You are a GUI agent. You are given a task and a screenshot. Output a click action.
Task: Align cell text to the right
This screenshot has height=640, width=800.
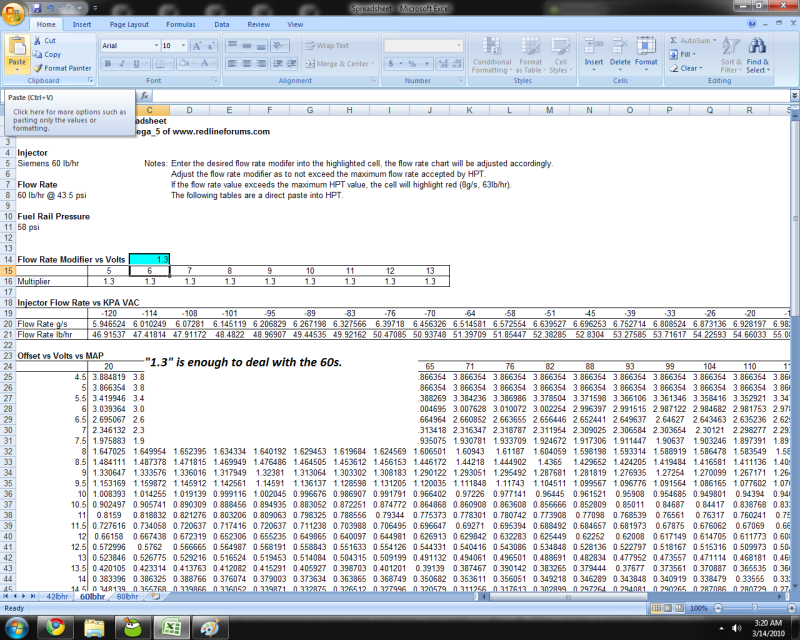click(261, 64)
